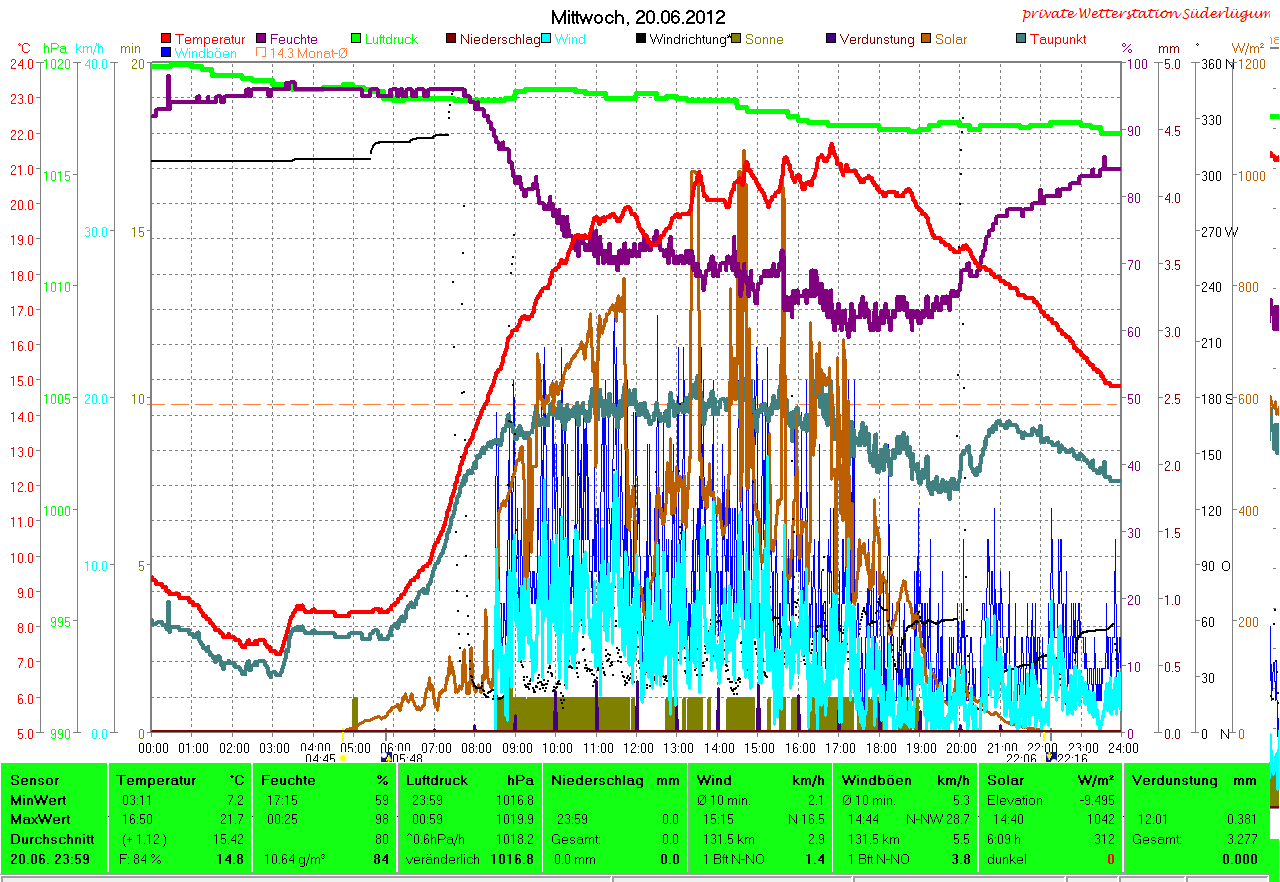1280x882 pixels.
Task: Click the purple Feuchte legend square
Action: click(x=262, y=39)
